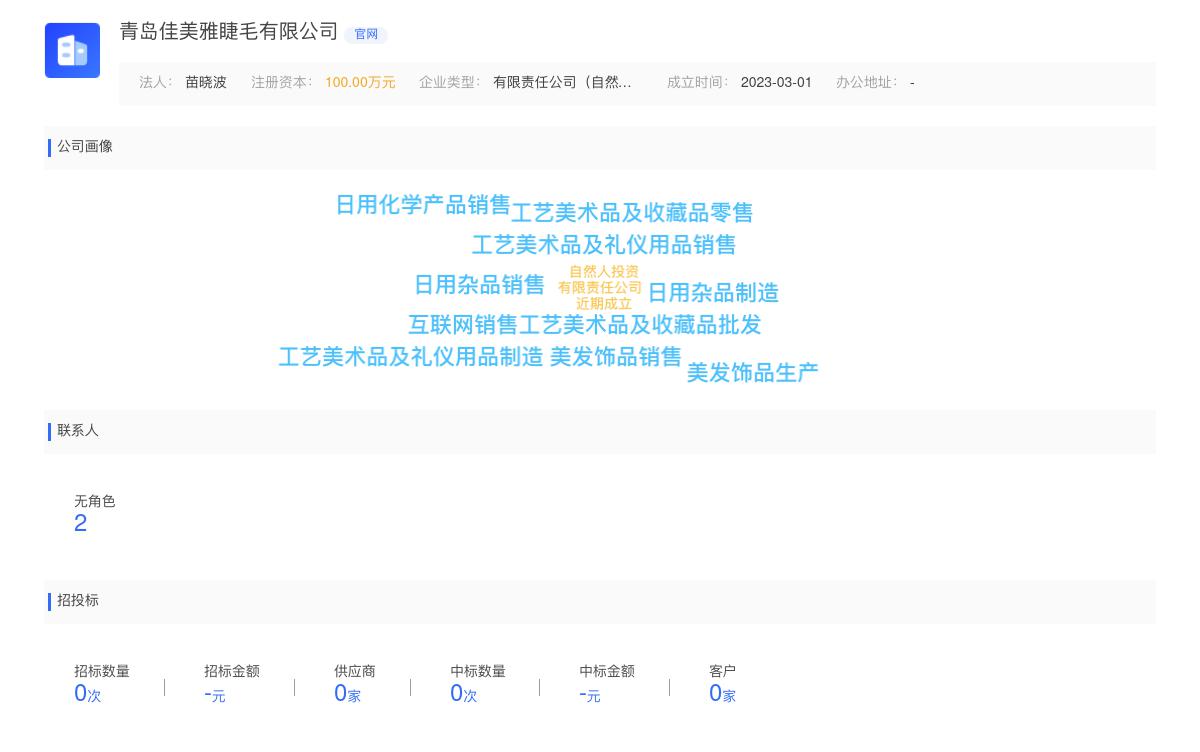
Task: Click legal representative 苗晓波
Action: coord(205,82)
